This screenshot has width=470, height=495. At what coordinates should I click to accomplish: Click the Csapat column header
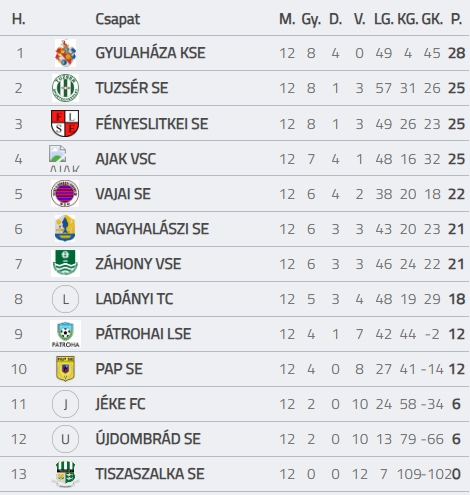pyautogui.click(x=118, y=19)
